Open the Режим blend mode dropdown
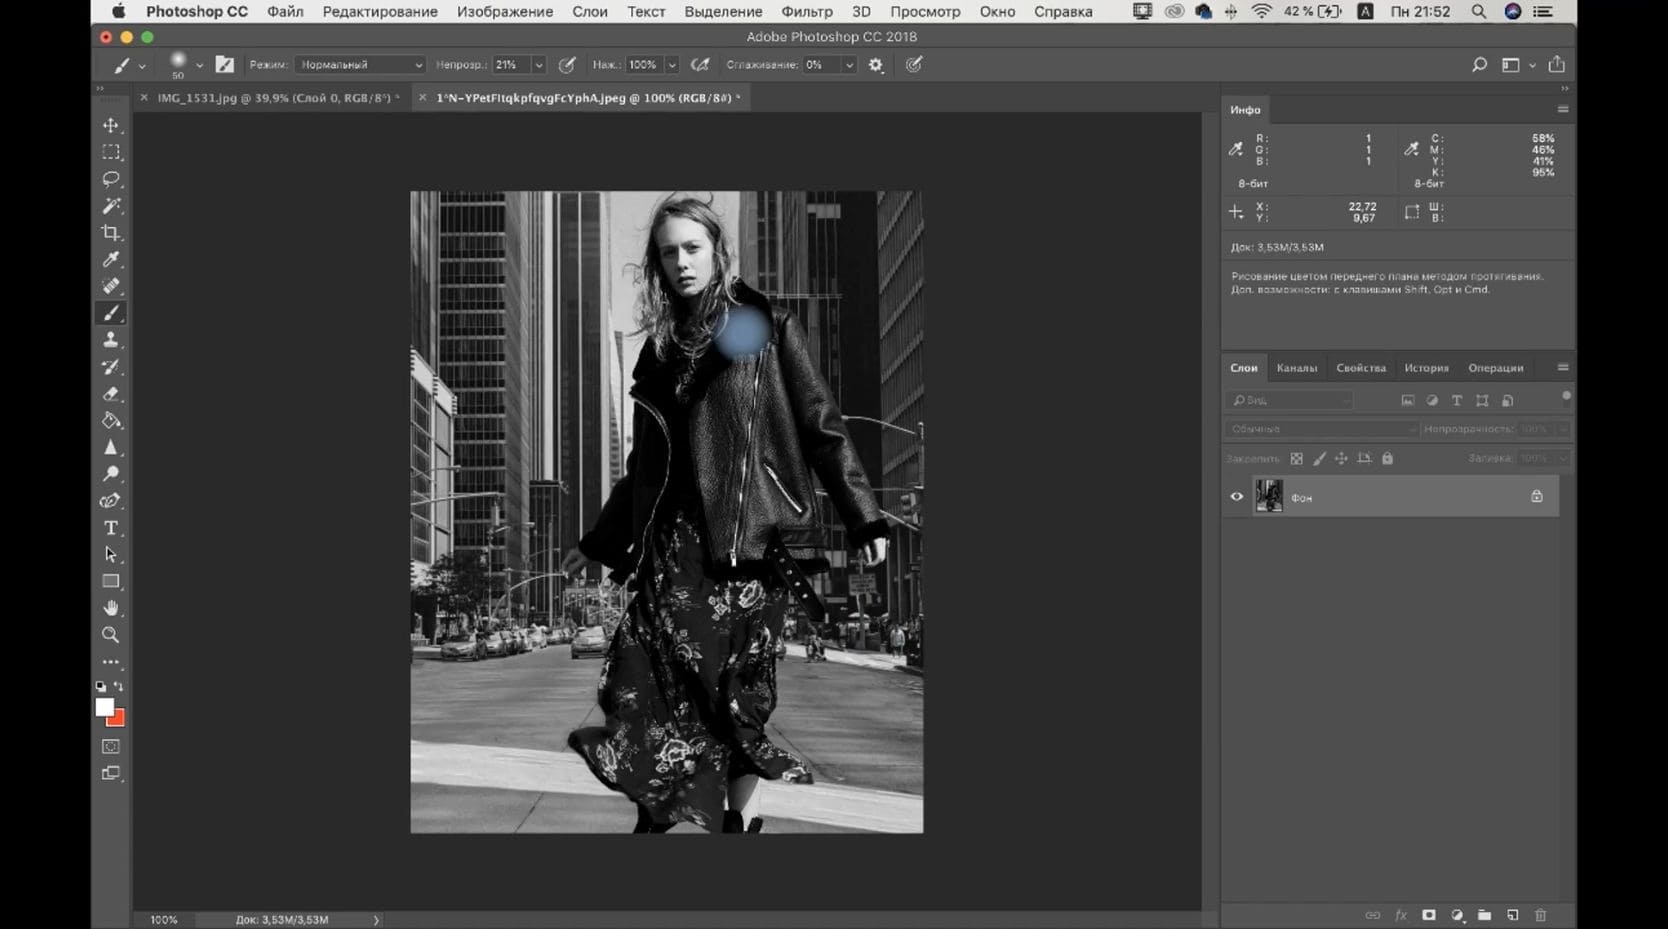This screenshot has width=1668, height=929. click(x=360, y=65)
